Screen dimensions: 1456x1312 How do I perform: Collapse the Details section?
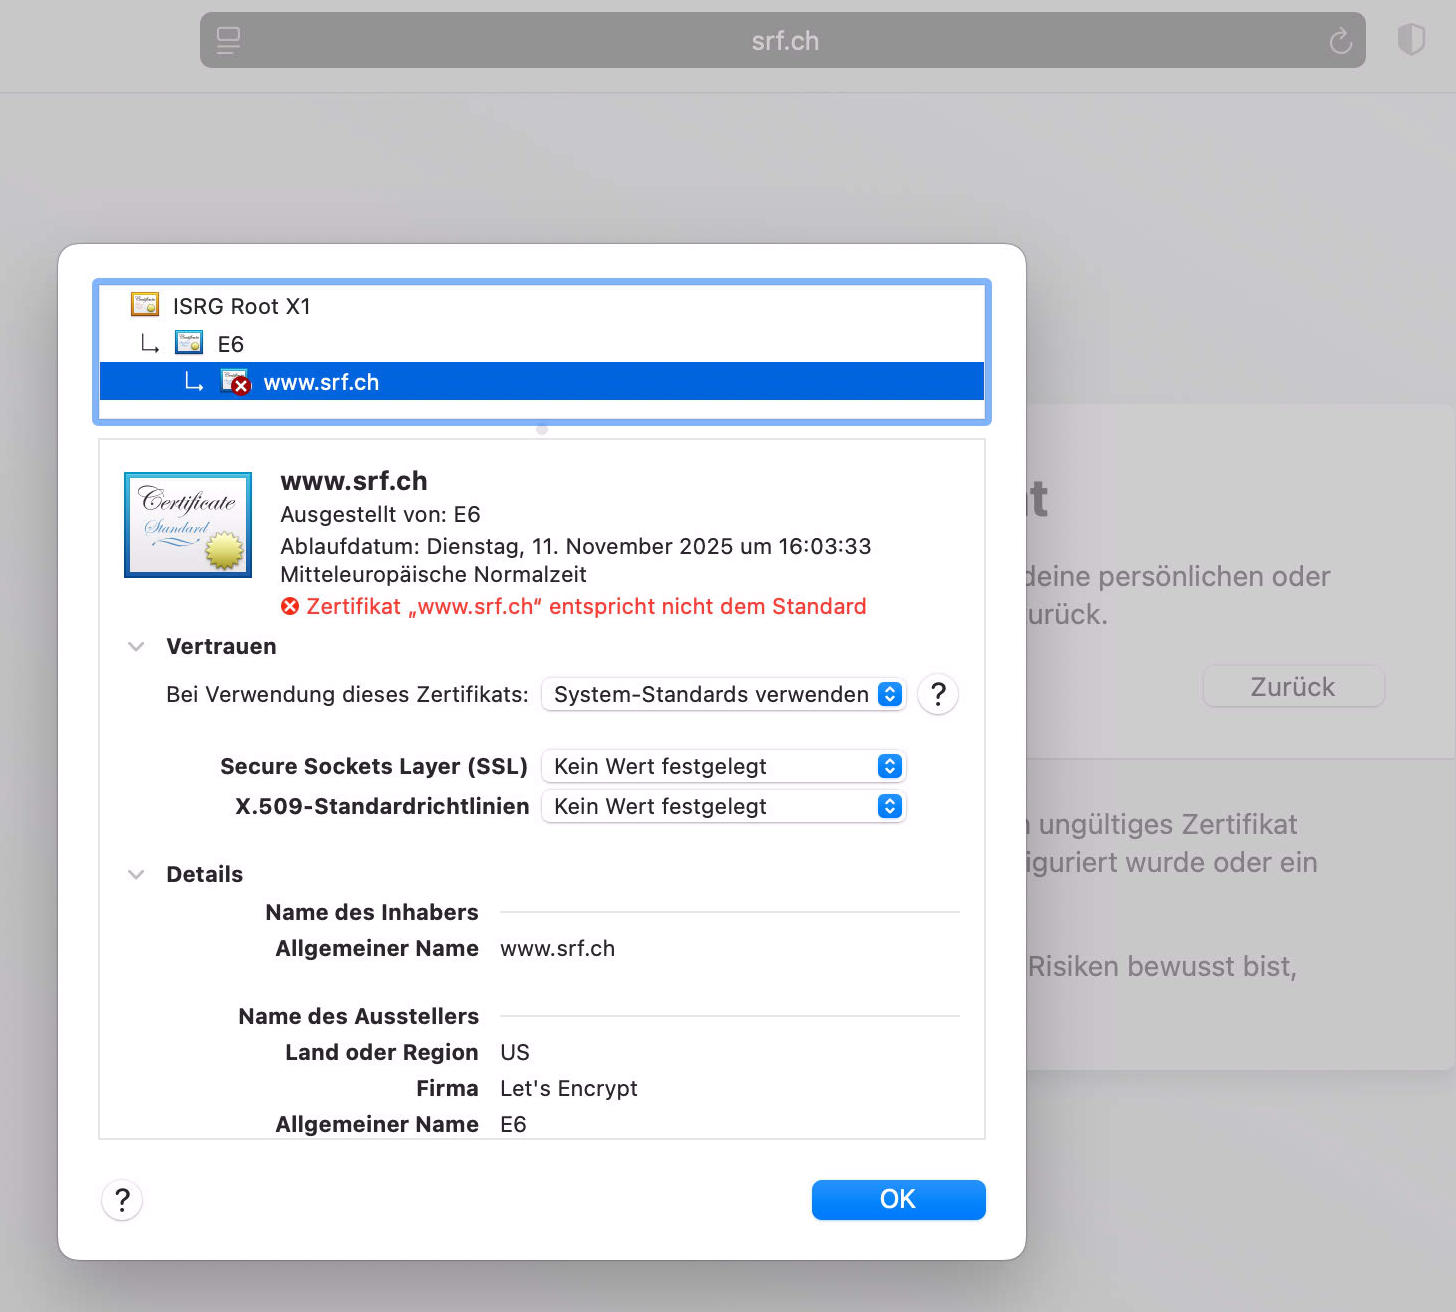click(x=136, y=875)
